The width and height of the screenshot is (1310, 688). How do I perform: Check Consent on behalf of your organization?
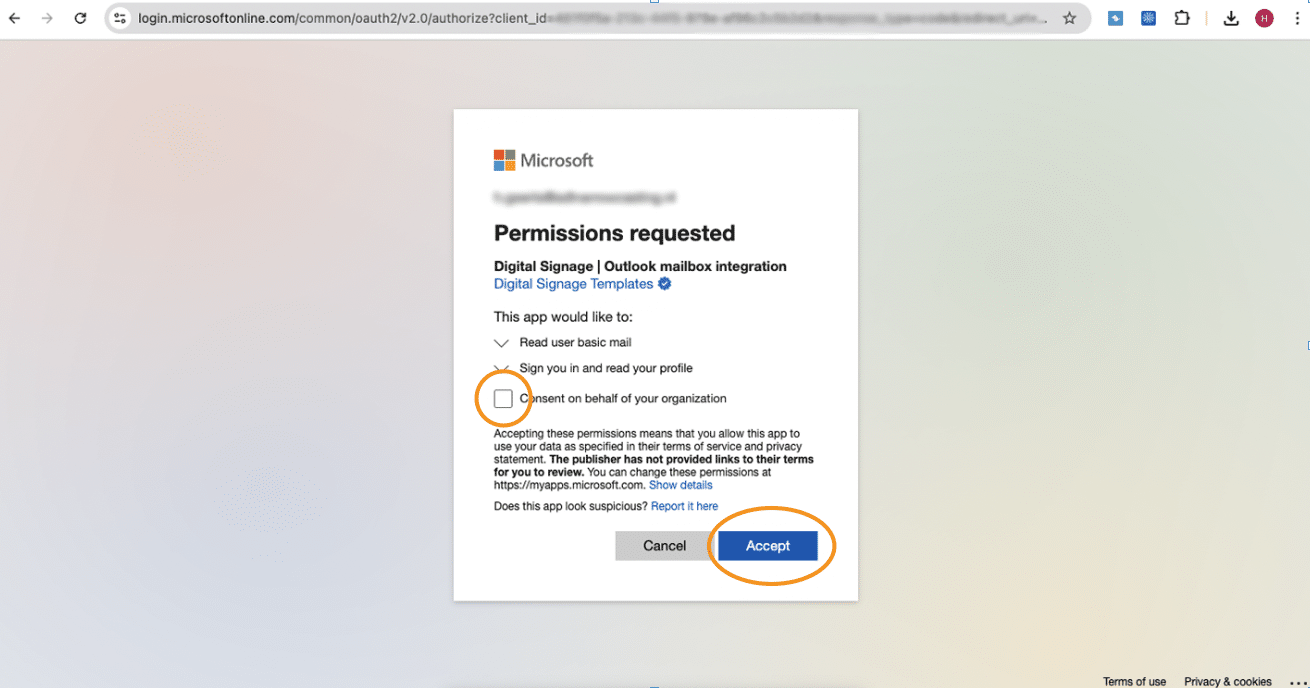pos(503,399)
